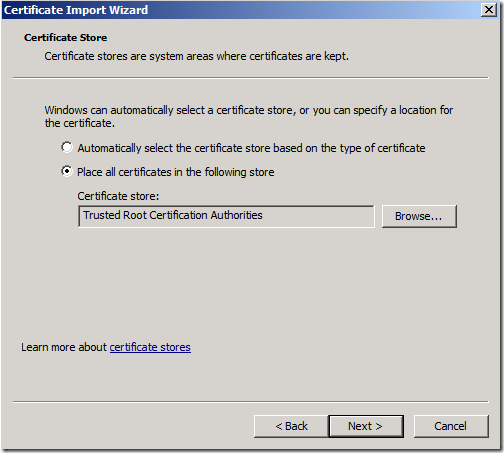504x453 pixels.
Task: Choose the 'Place all certificates' radio button
Action: [67, 171]
